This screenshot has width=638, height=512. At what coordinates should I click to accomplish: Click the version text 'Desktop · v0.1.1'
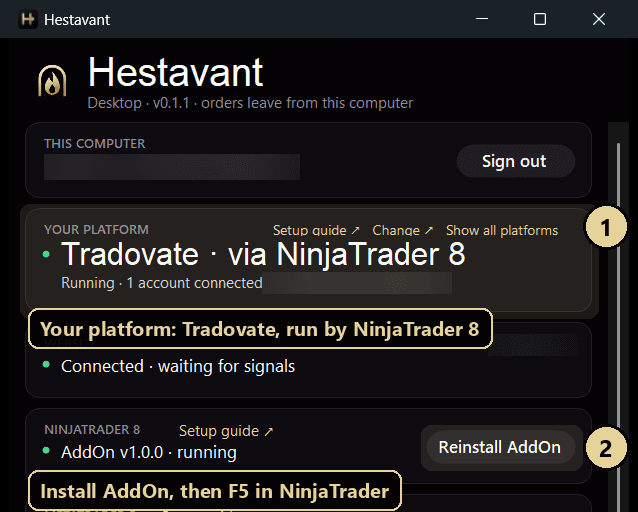tap(138, 103)
